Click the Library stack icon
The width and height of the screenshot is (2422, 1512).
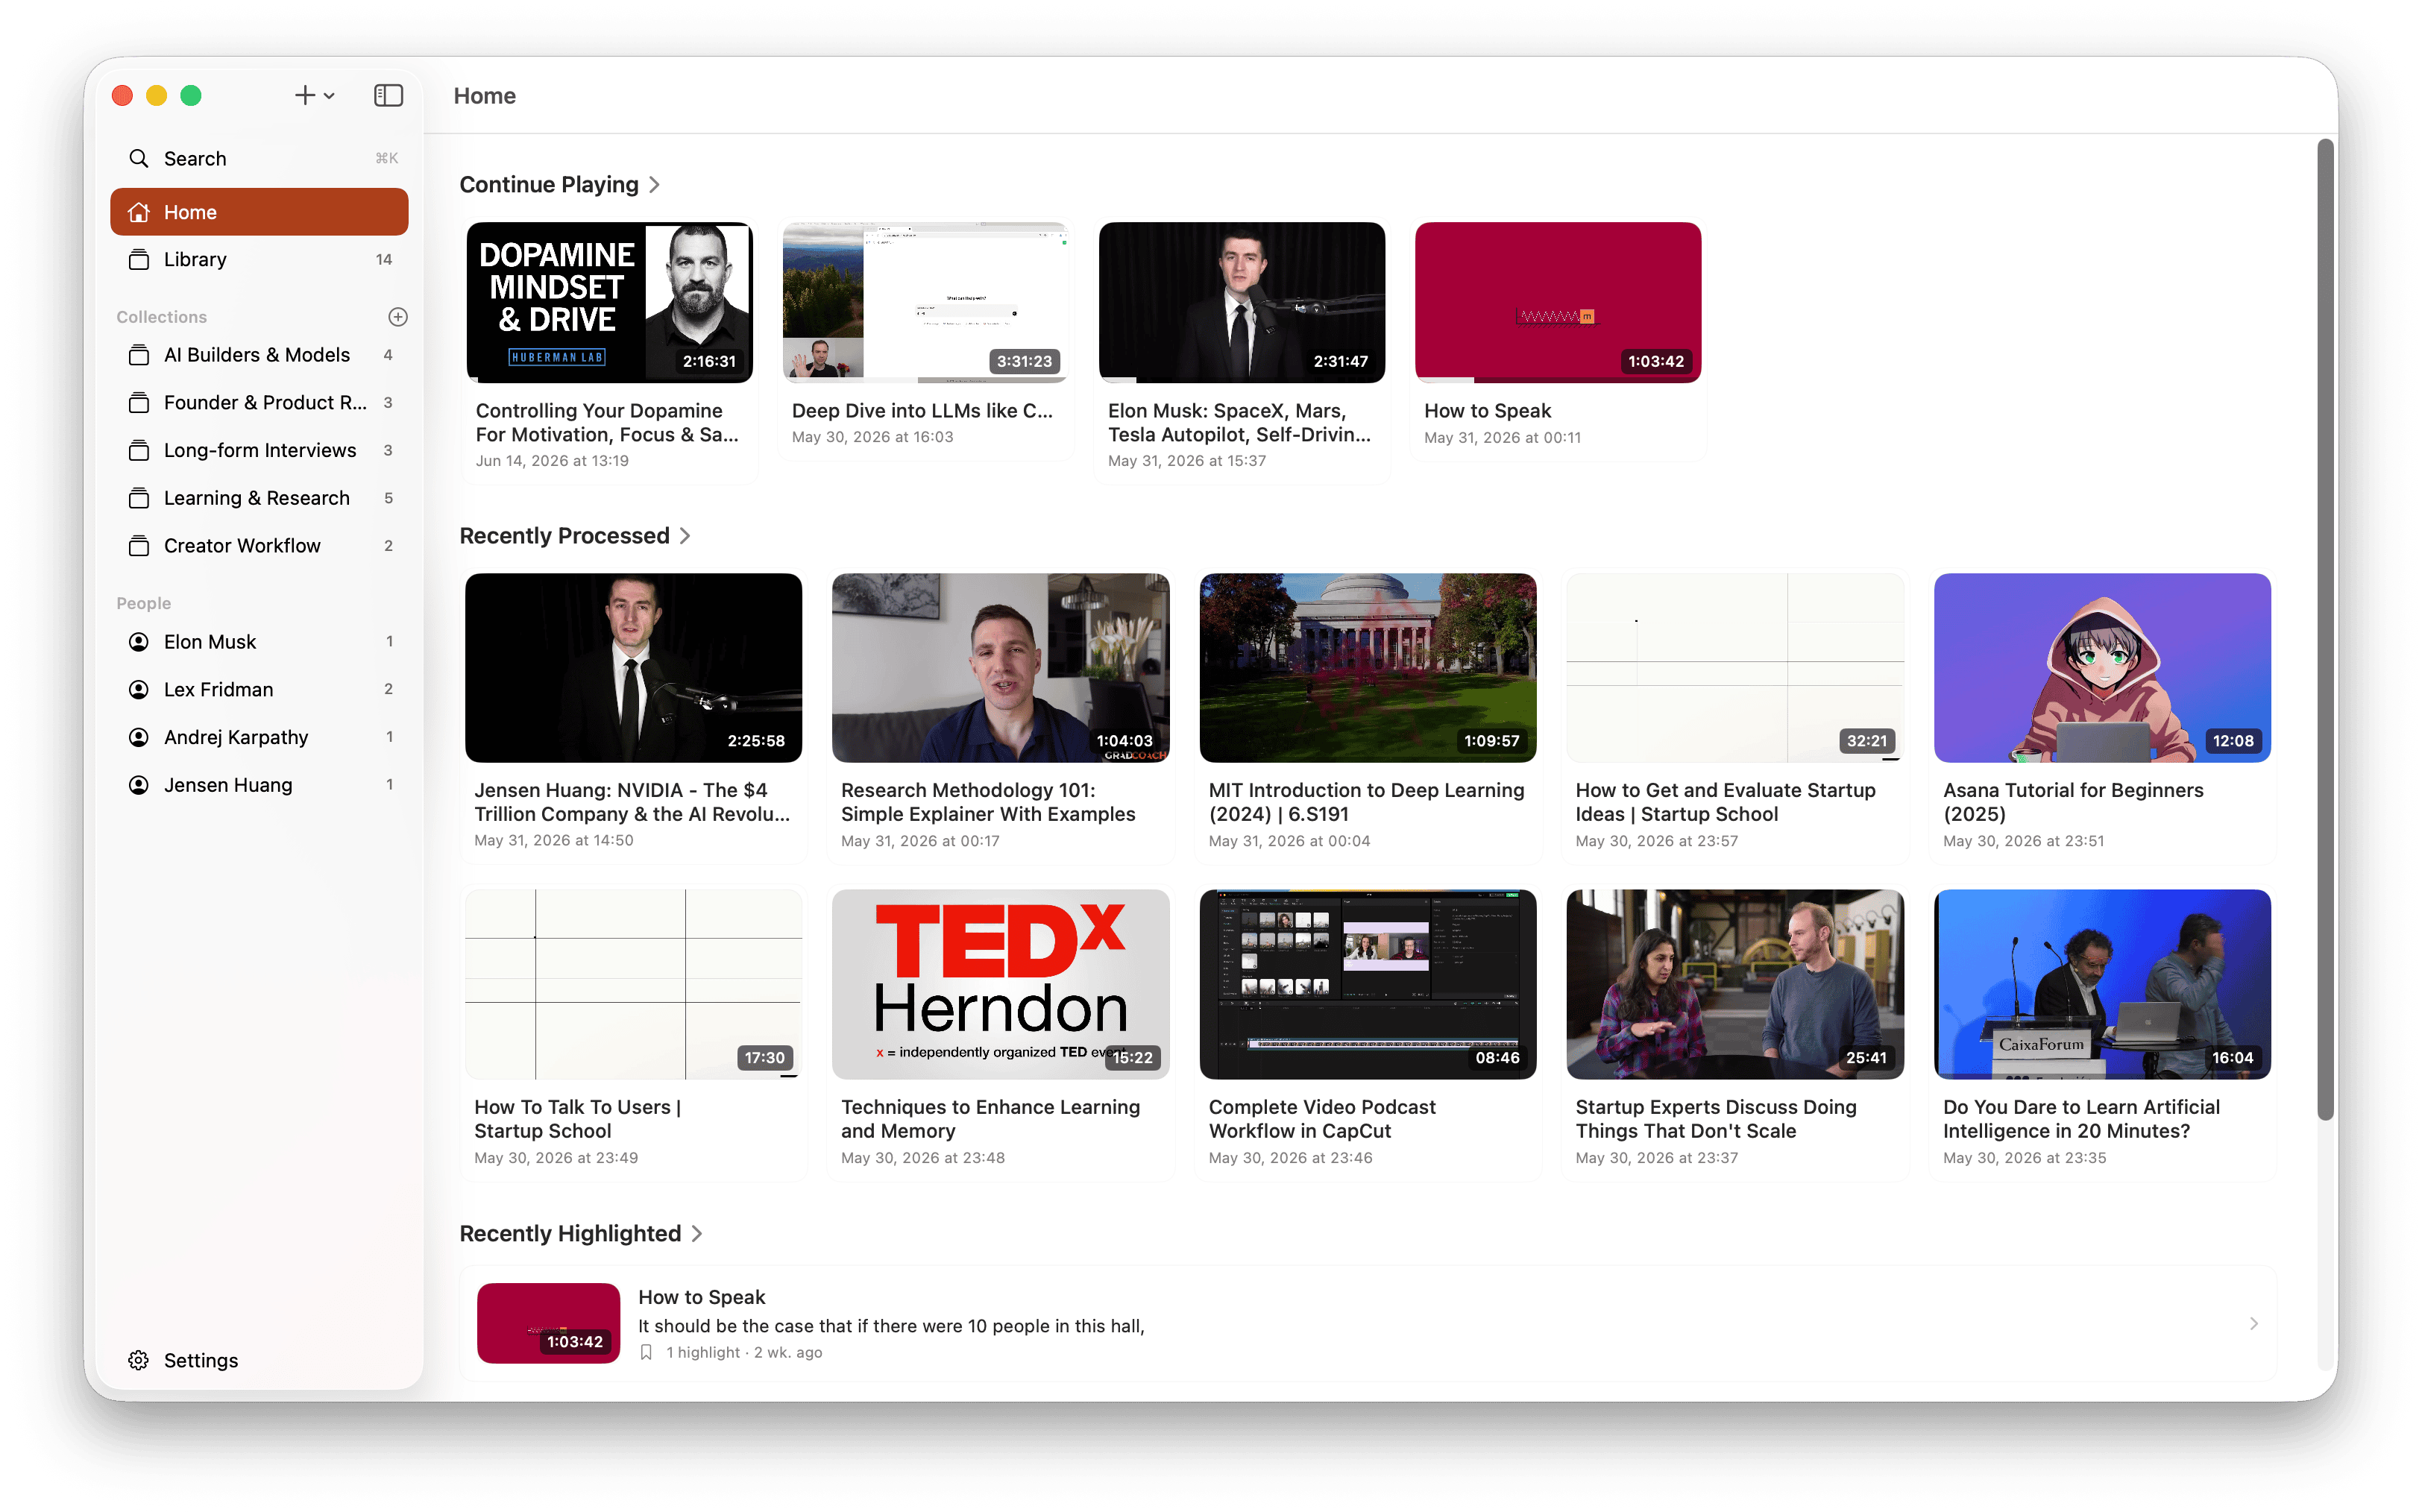[139, 259]
